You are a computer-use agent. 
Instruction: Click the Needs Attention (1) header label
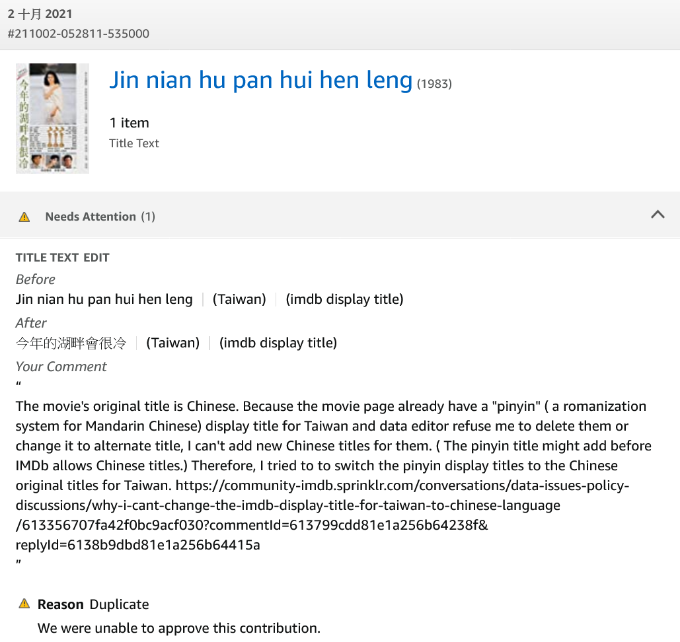(x=100, y=217)
